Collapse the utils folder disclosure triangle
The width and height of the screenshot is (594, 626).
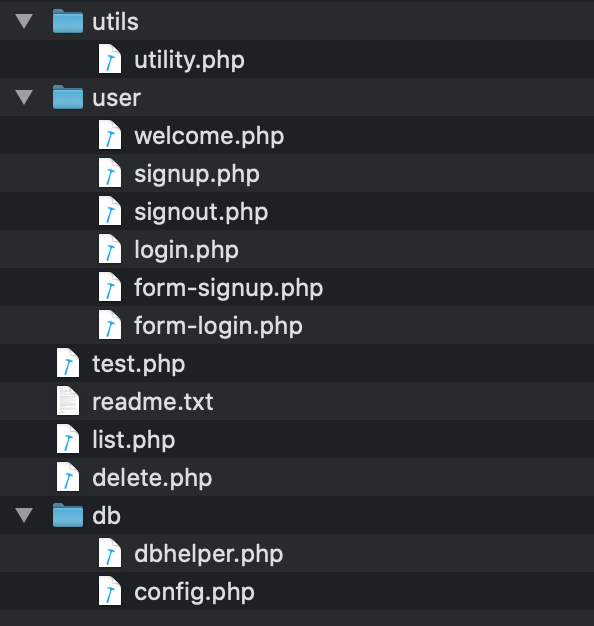pyautogui.click(x=24, y=21)
